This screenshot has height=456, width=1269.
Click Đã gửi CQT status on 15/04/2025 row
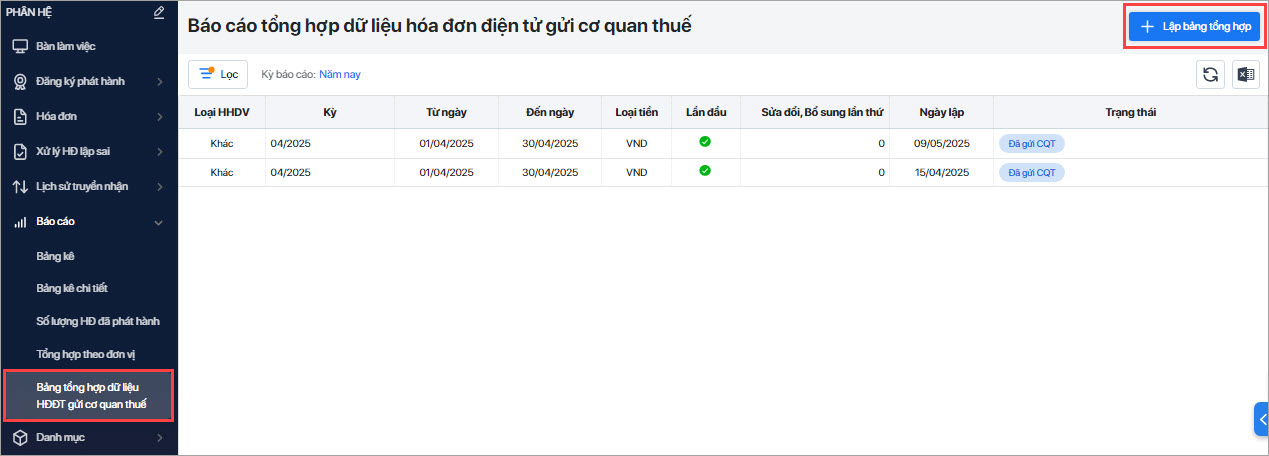tap(1032, 172)
